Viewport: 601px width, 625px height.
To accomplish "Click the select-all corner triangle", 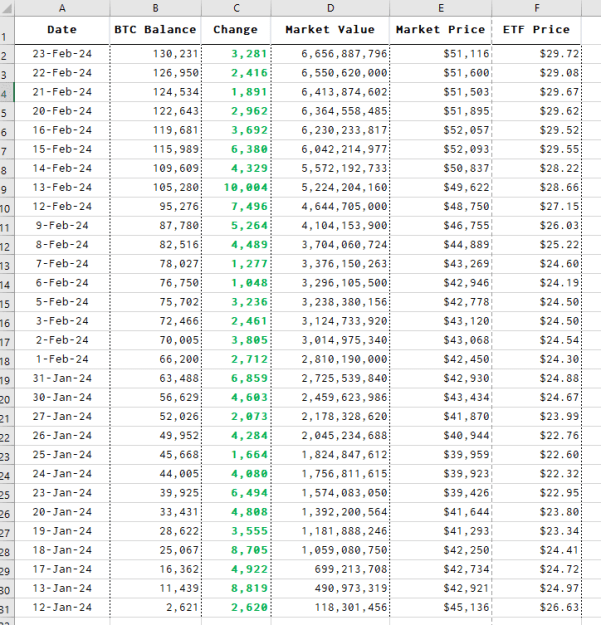I will [x=7, y=8].
